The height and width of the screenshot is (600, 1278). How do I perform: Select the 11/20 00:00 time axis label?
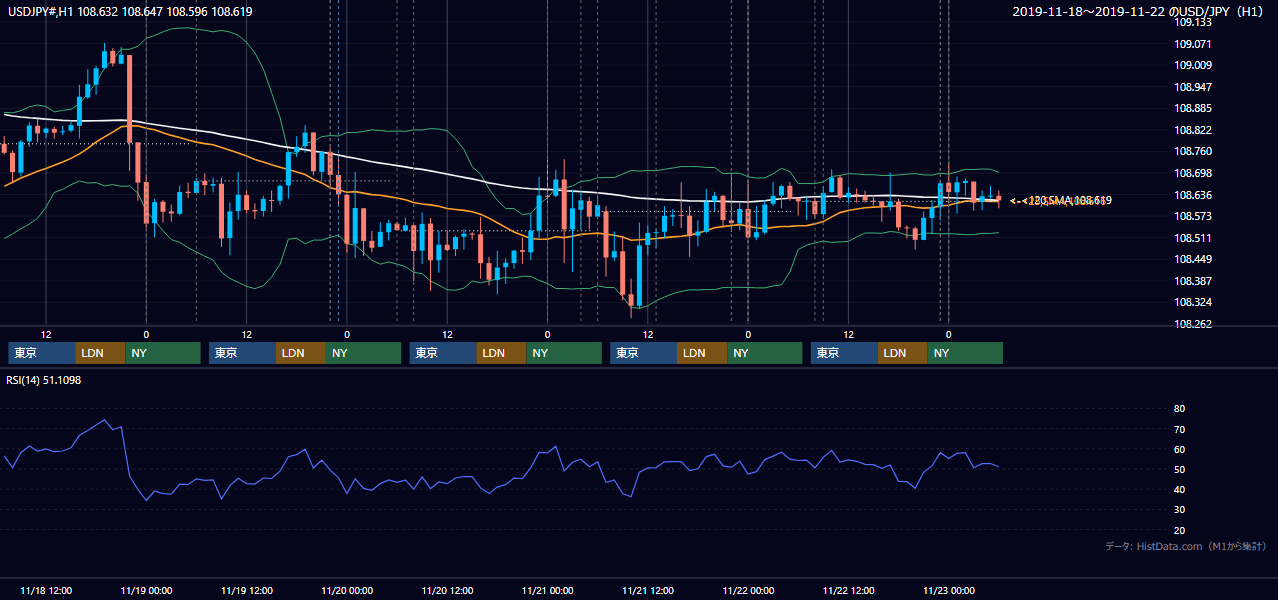(347, 590)
